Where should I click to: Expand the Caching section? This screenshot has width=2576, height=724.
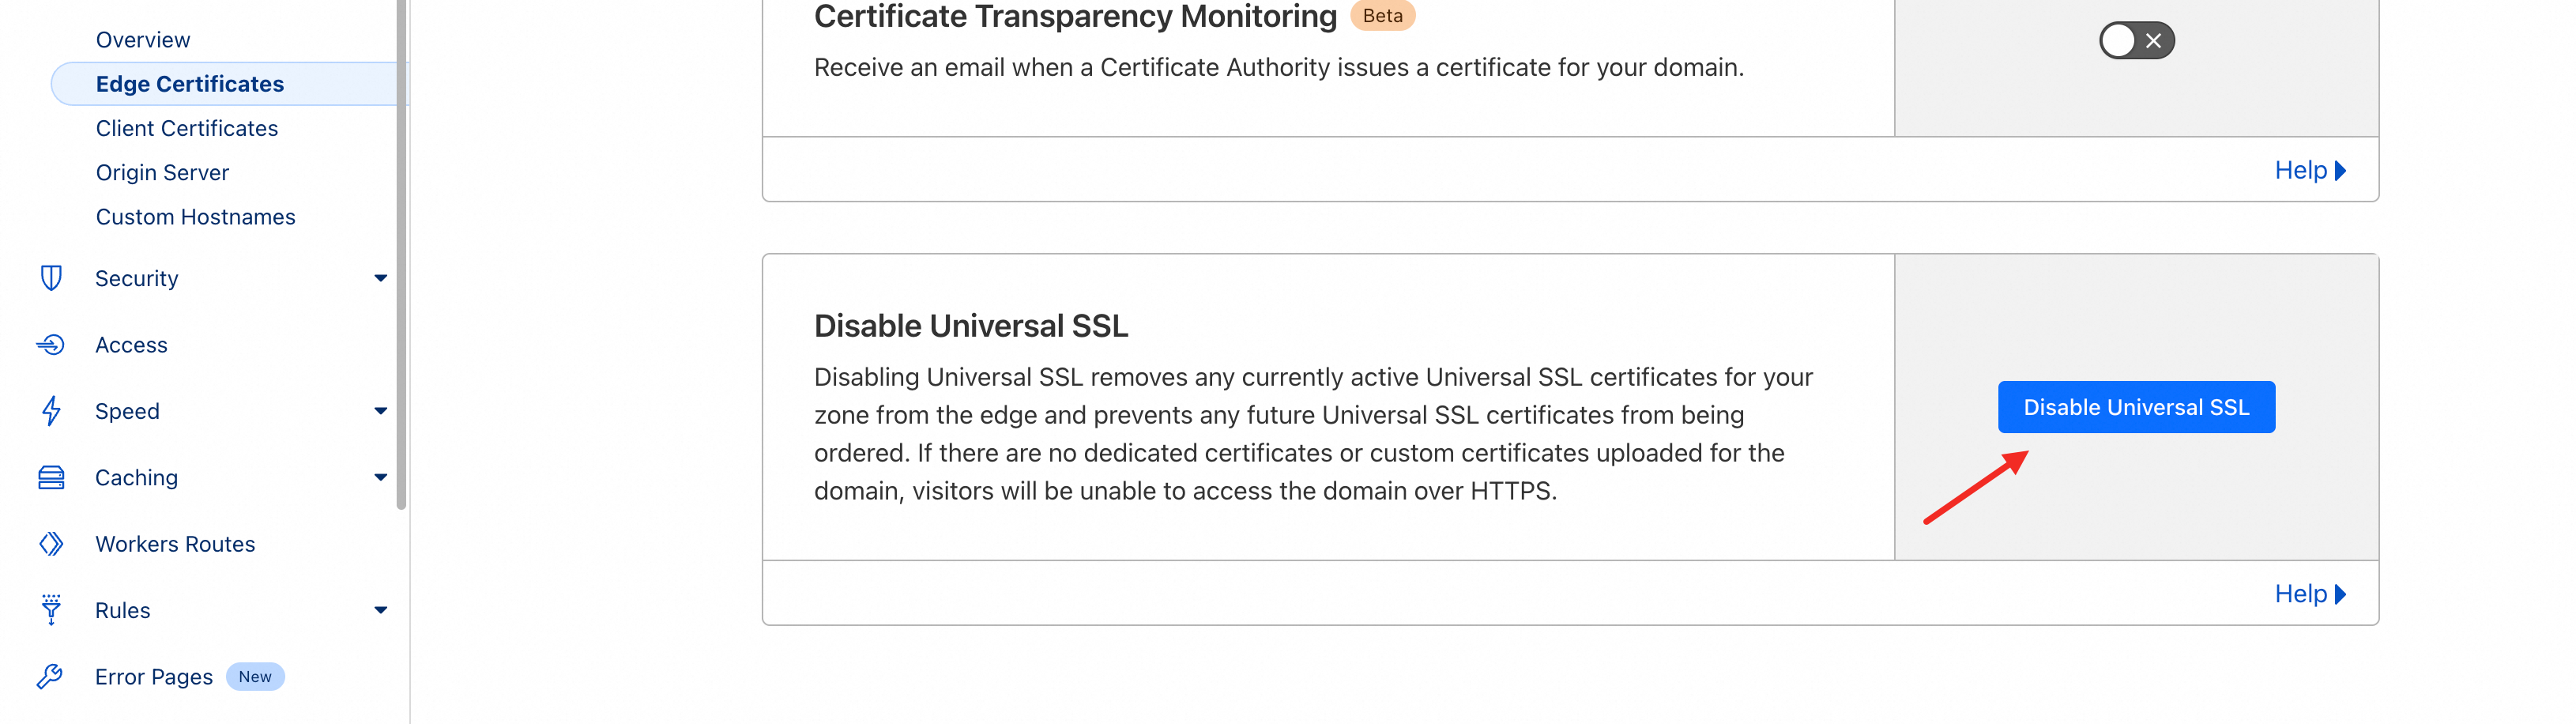click(x=380, y=477)
